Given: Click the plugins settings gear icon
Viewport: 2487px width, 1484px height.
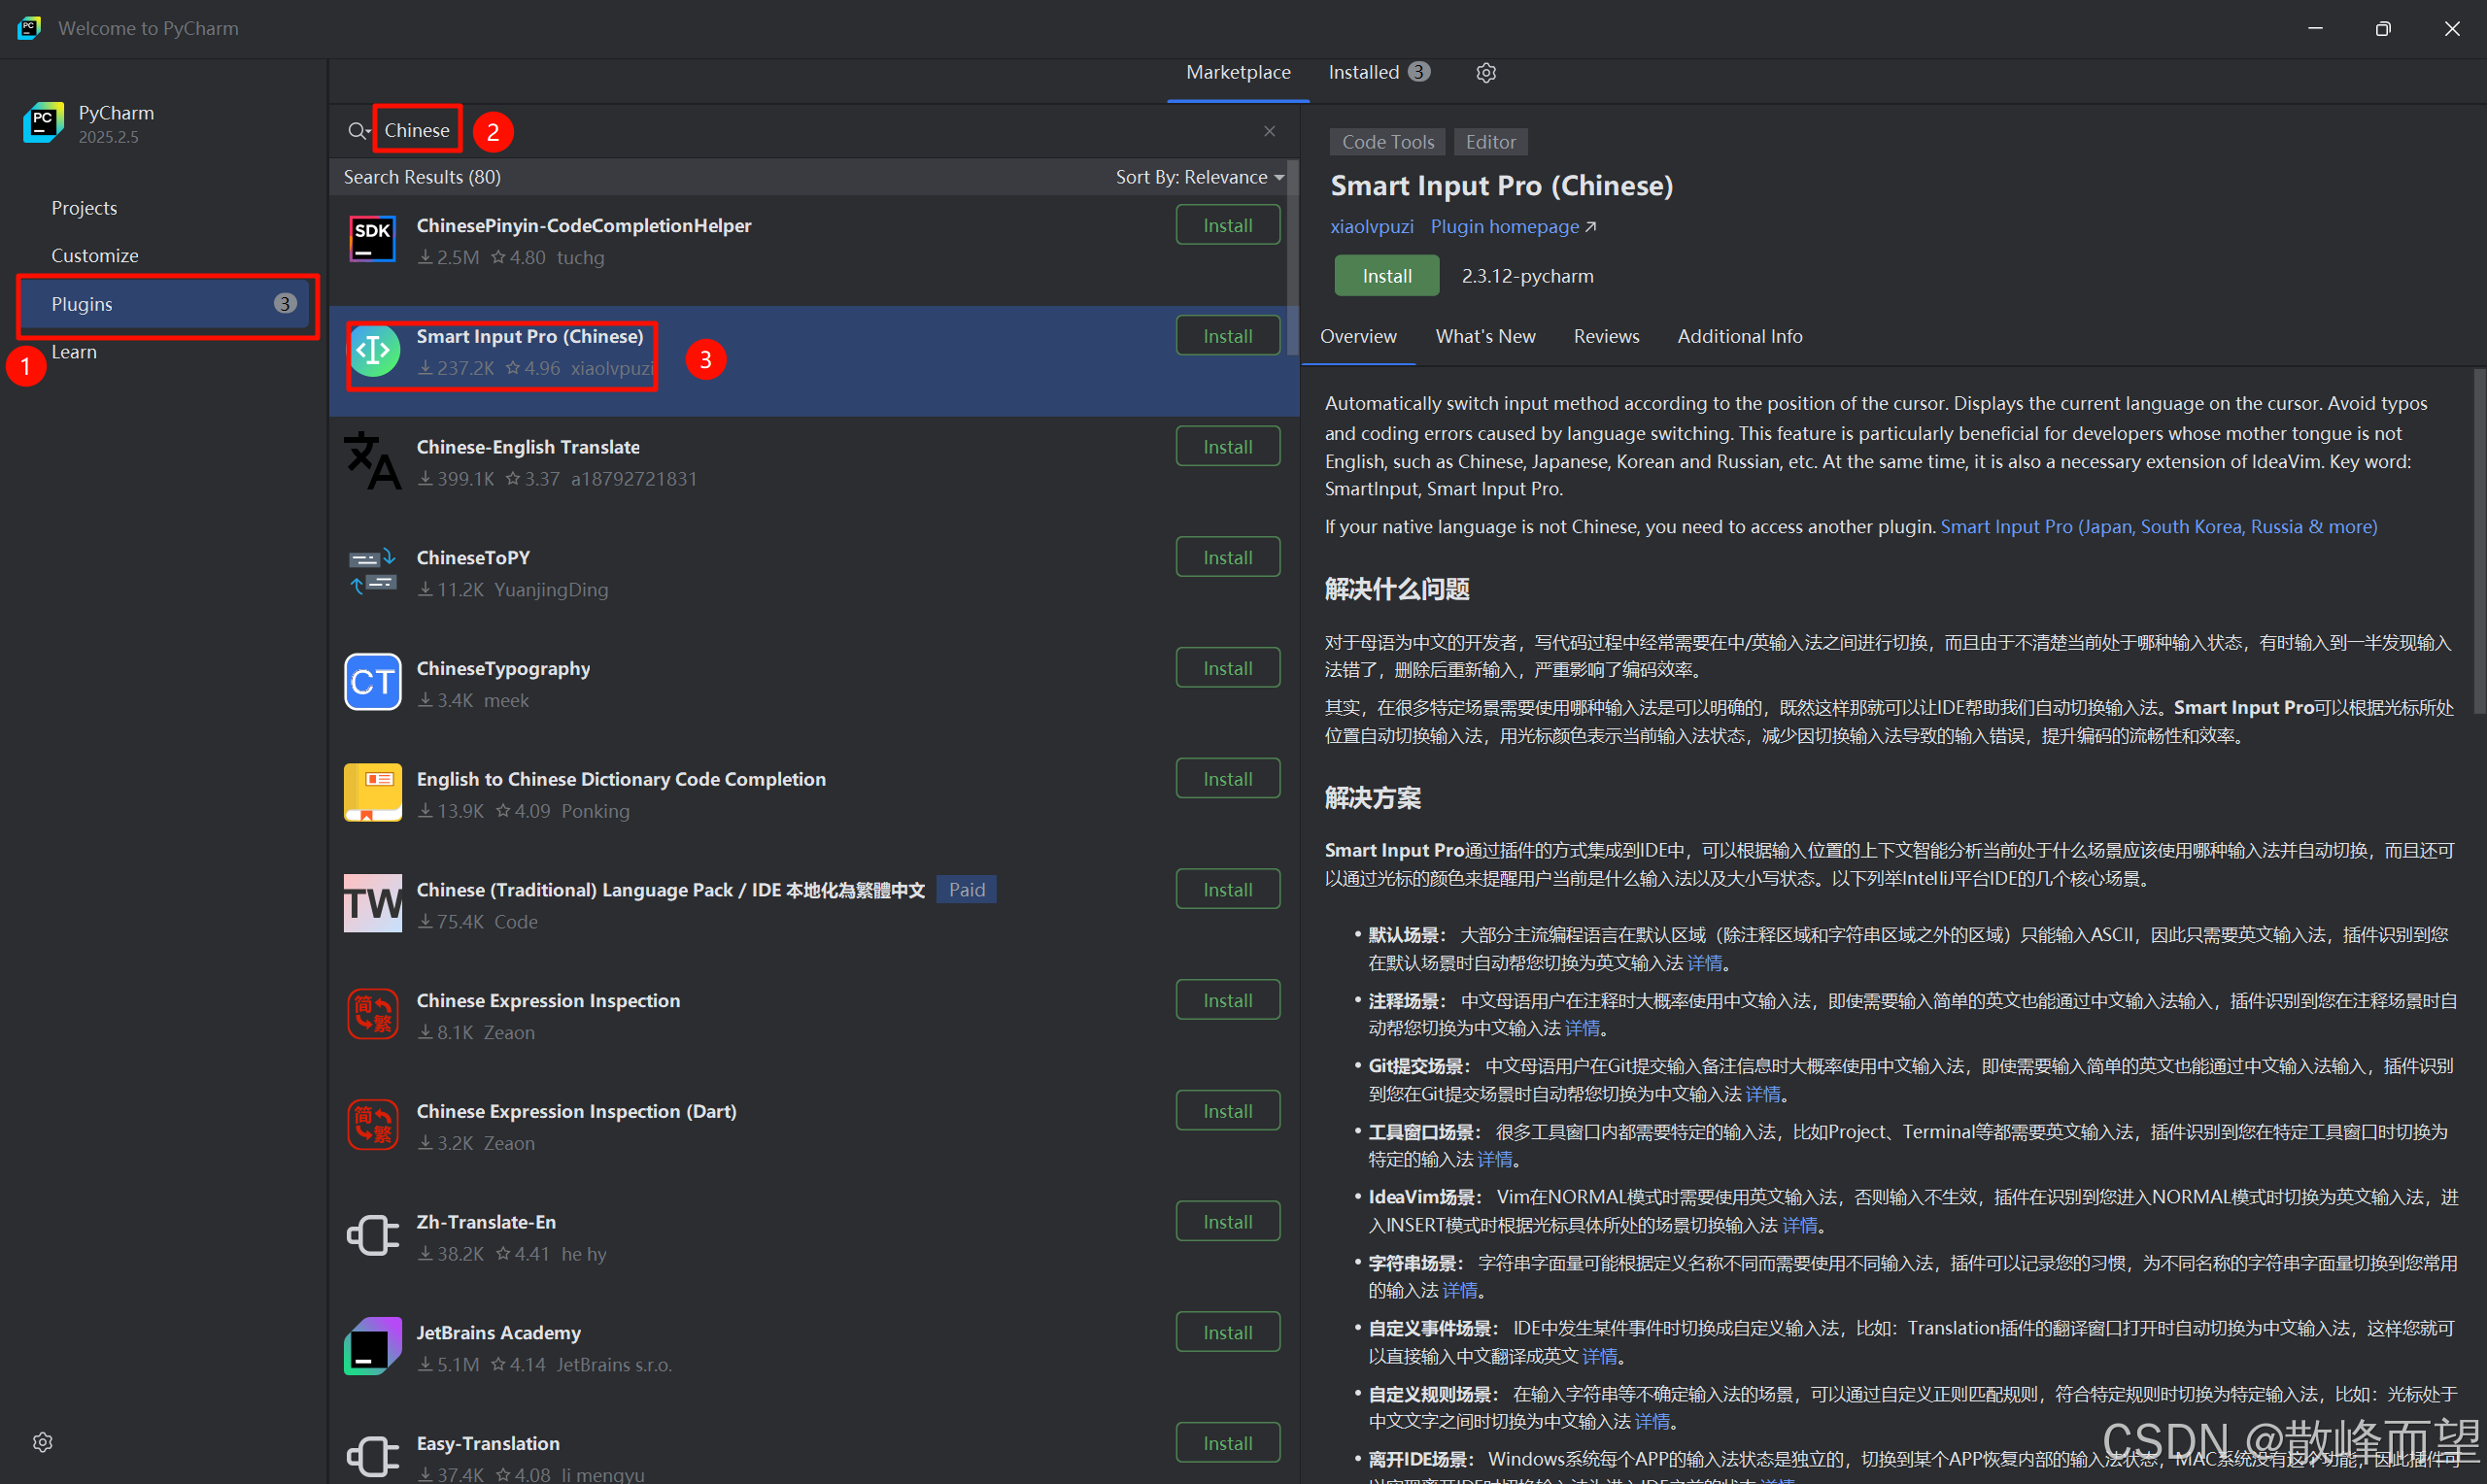Looking at the screenshot, I should click(x=1485, y=73).
